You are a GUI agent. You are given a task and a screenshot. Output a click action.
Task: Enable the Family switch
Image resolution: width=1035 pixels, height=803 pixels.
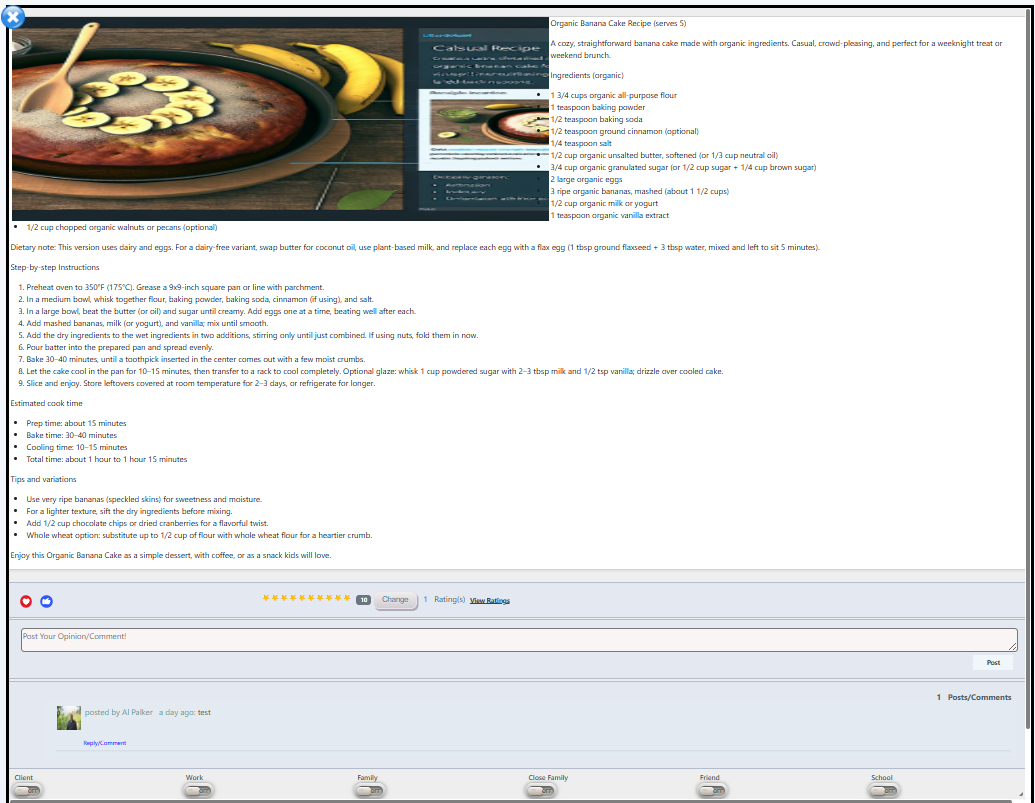pos(370,790)
